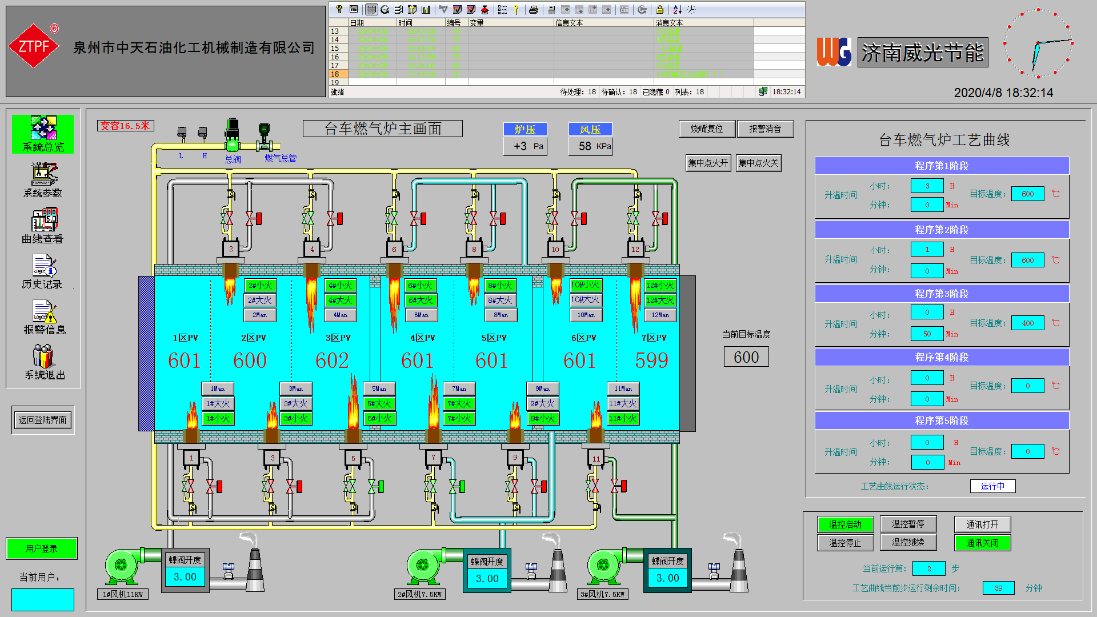Click the 2#风机7.5KW fan icon
The width and height of the screenshot is (1097, 617).
click(x=425, y=565)
